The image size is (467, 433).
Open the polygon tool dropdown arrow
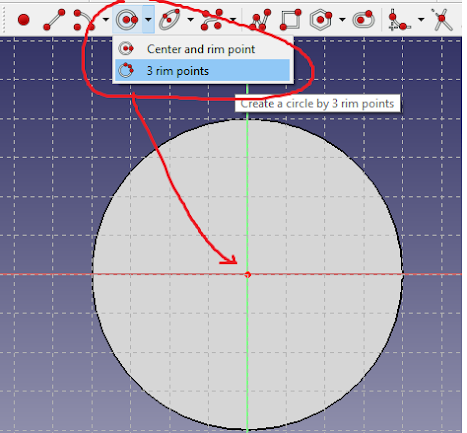[x=342, y=20]
